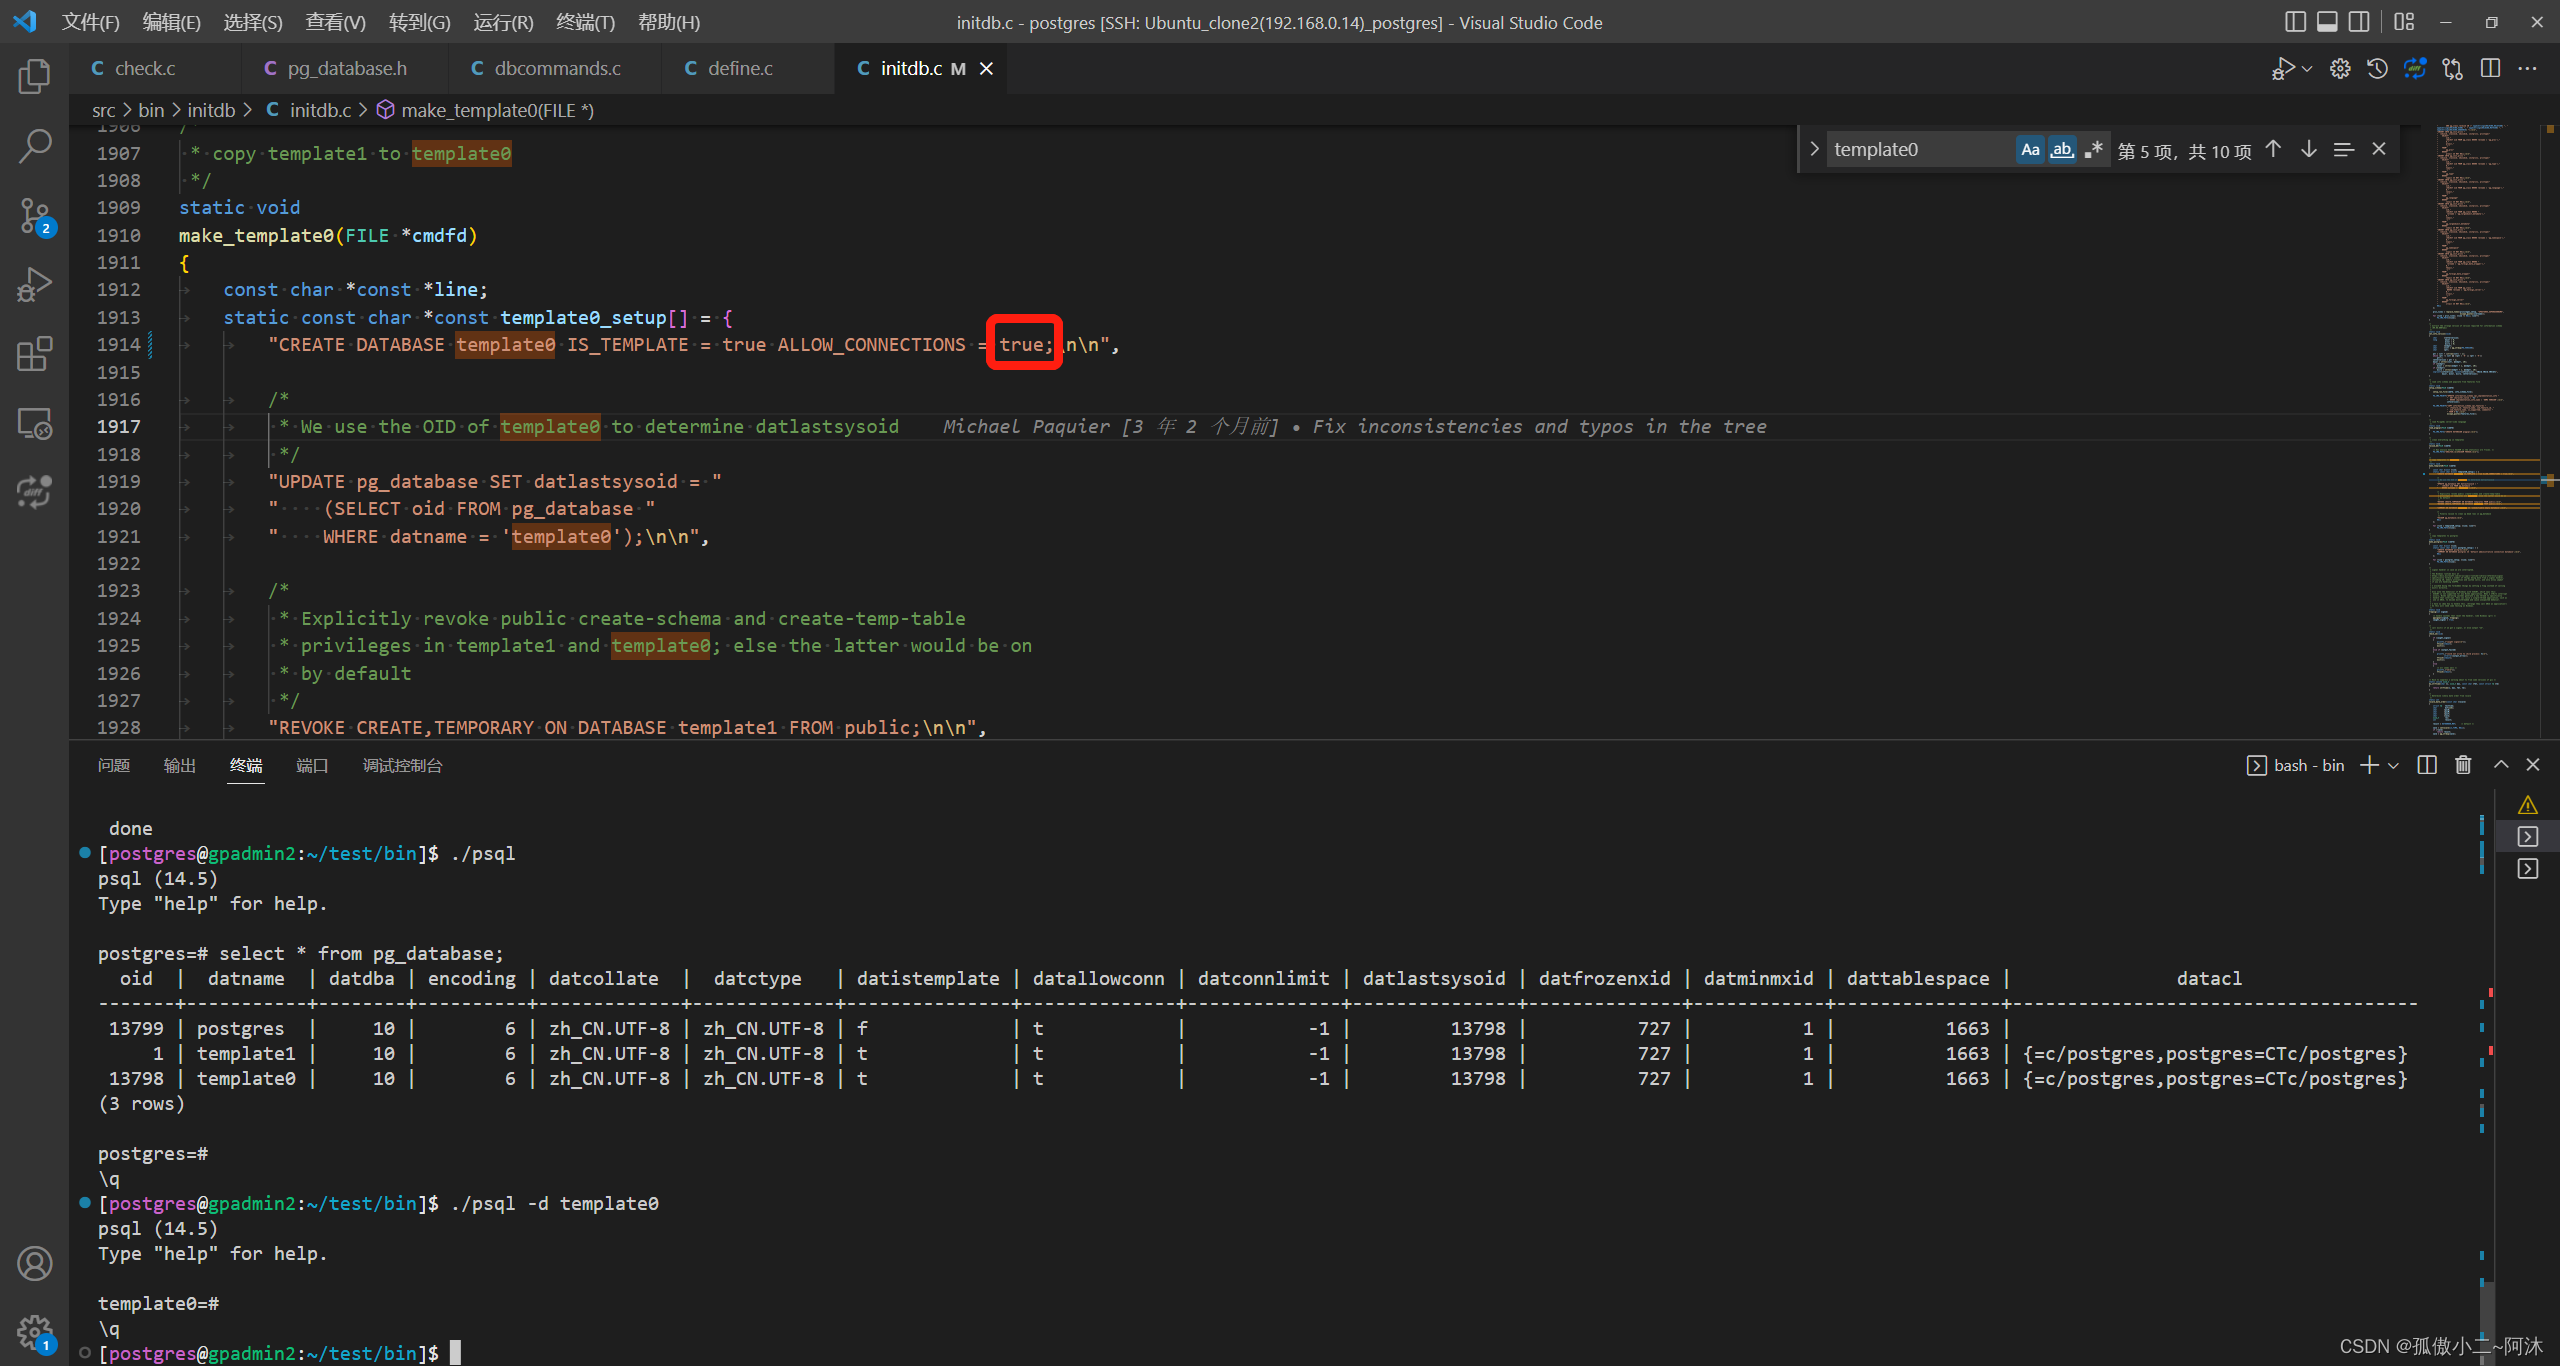Kill the active bash terminal
The height and width of the screenshot is (1366, 2560).
(x=2463, y=765)
